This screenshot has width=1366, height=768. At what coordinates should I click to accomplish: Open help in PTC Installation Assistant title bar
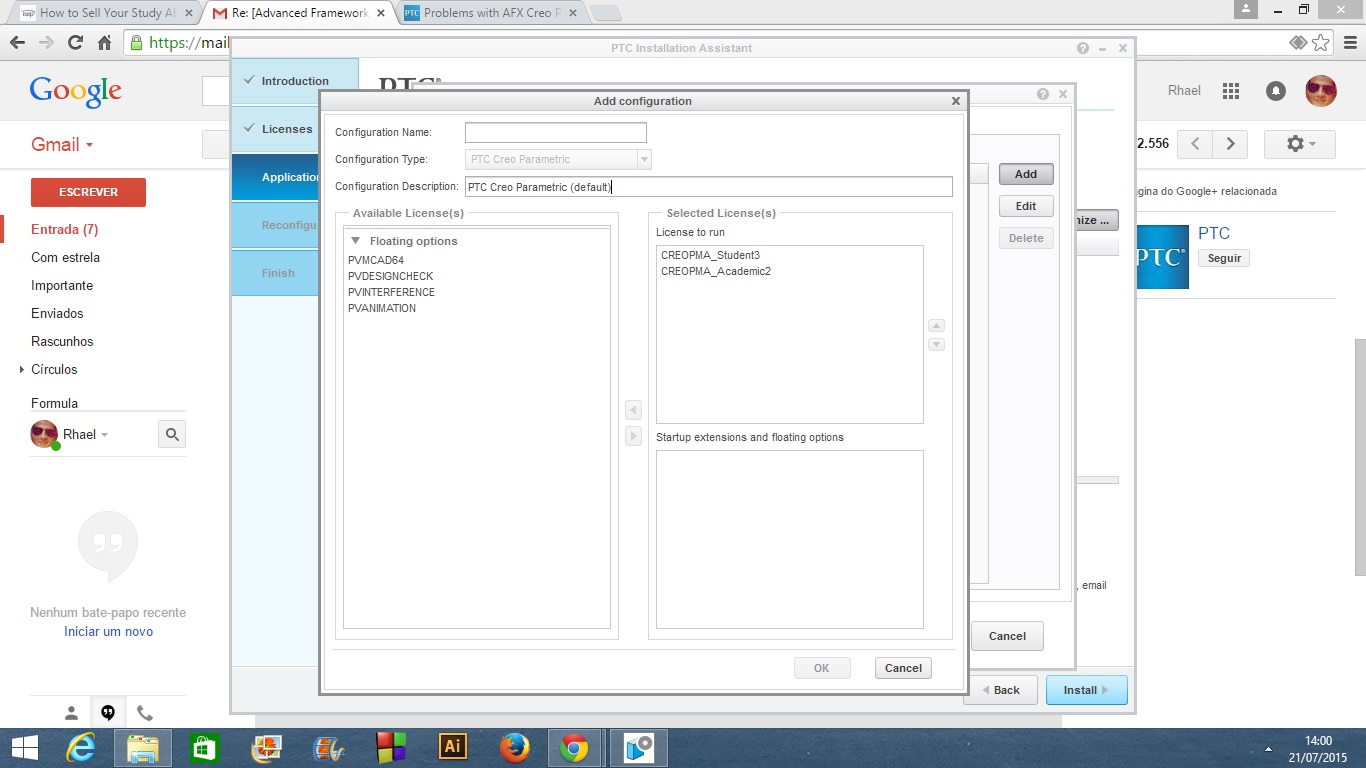pos(1083,48)
